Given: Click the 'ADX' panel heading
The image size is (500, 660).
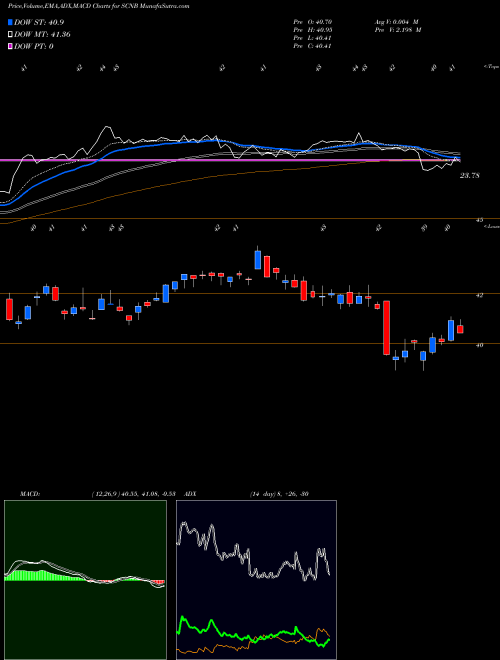Looking at the screenshot, I should pyautogui.click(x=190, y=494).
